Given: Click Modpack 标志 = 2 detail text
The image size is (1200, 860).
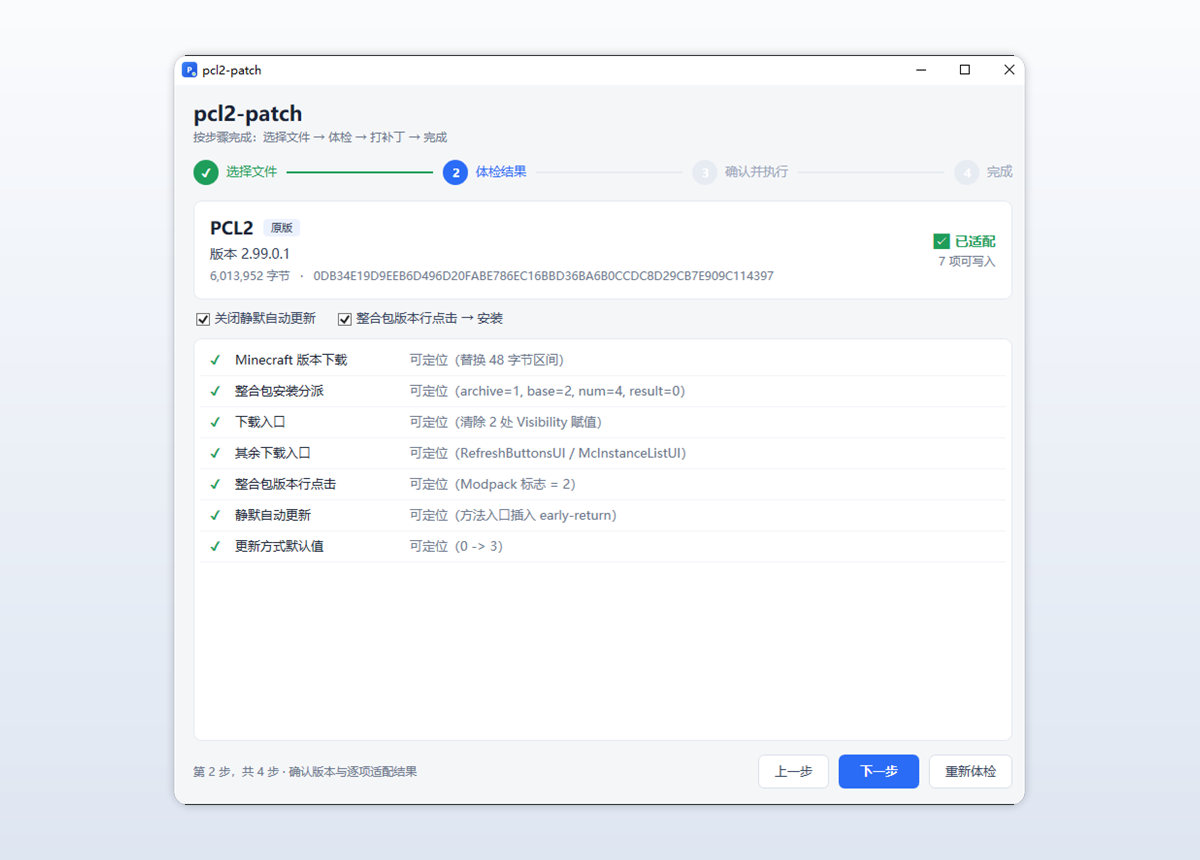Looking at the screenshot, I should point(493,484).
